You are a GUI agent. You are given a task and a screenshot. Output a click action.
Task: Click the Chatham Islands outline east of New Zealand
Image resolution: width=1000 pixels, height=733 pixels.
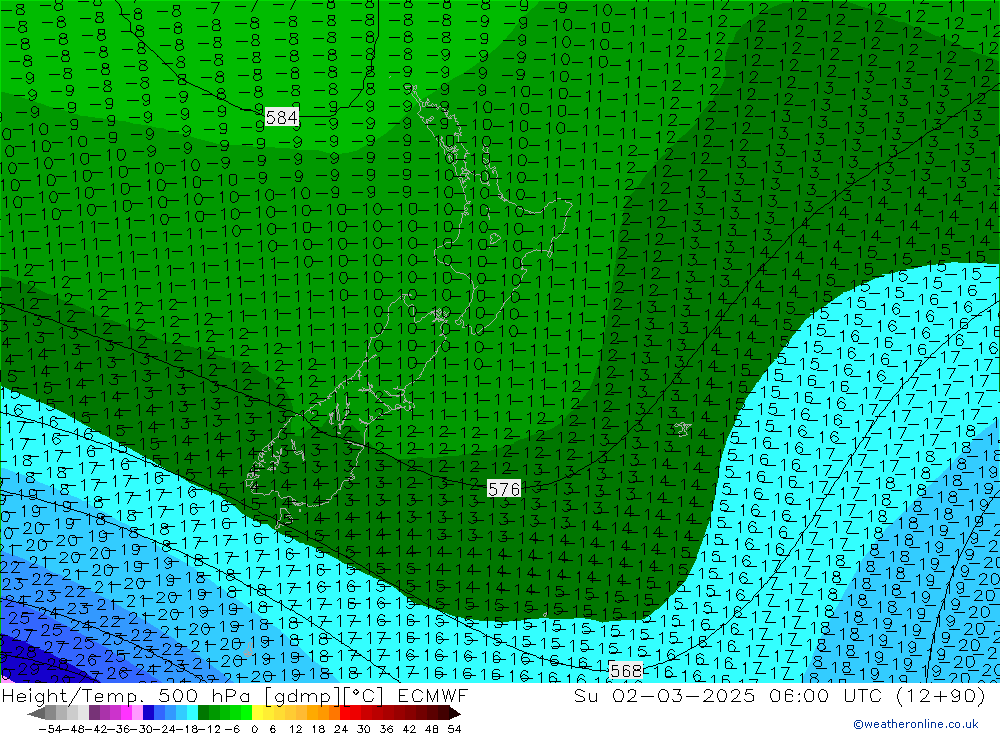tap(682, 429)
